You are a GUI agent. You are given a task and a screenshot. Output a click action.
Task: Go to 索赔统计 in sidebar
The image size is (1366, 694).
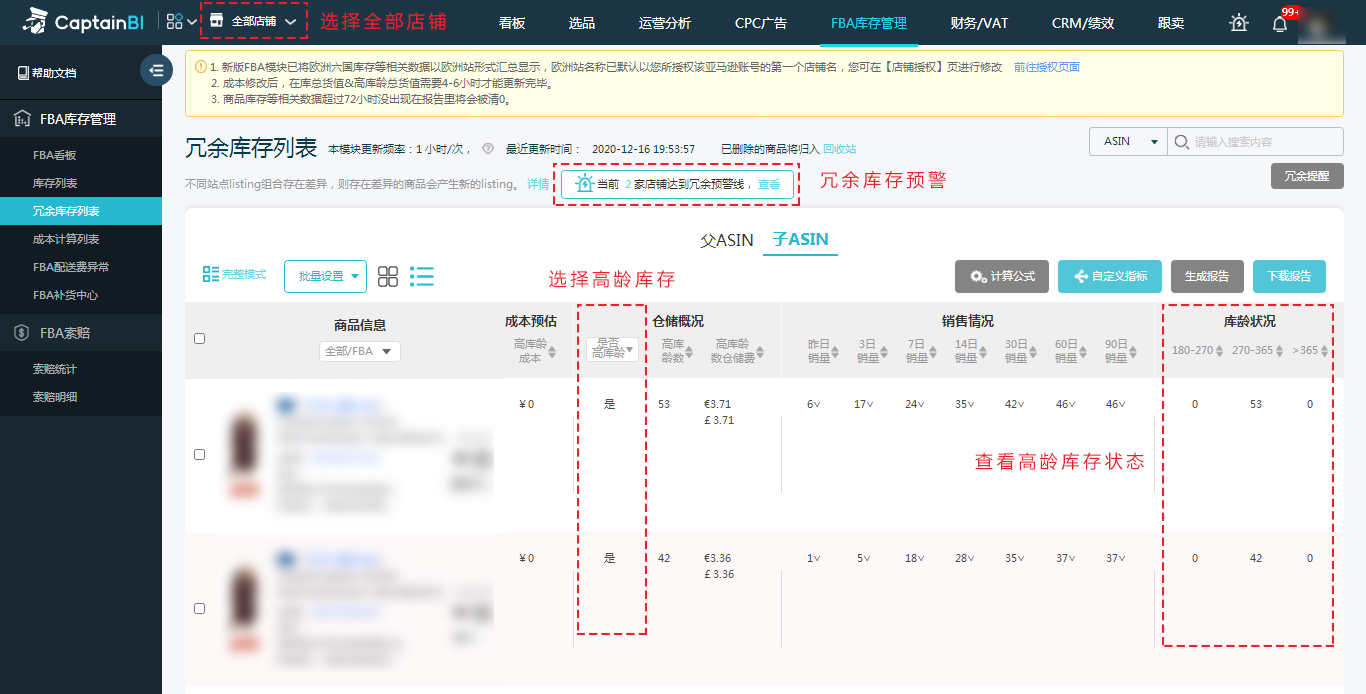pos(55,369)
